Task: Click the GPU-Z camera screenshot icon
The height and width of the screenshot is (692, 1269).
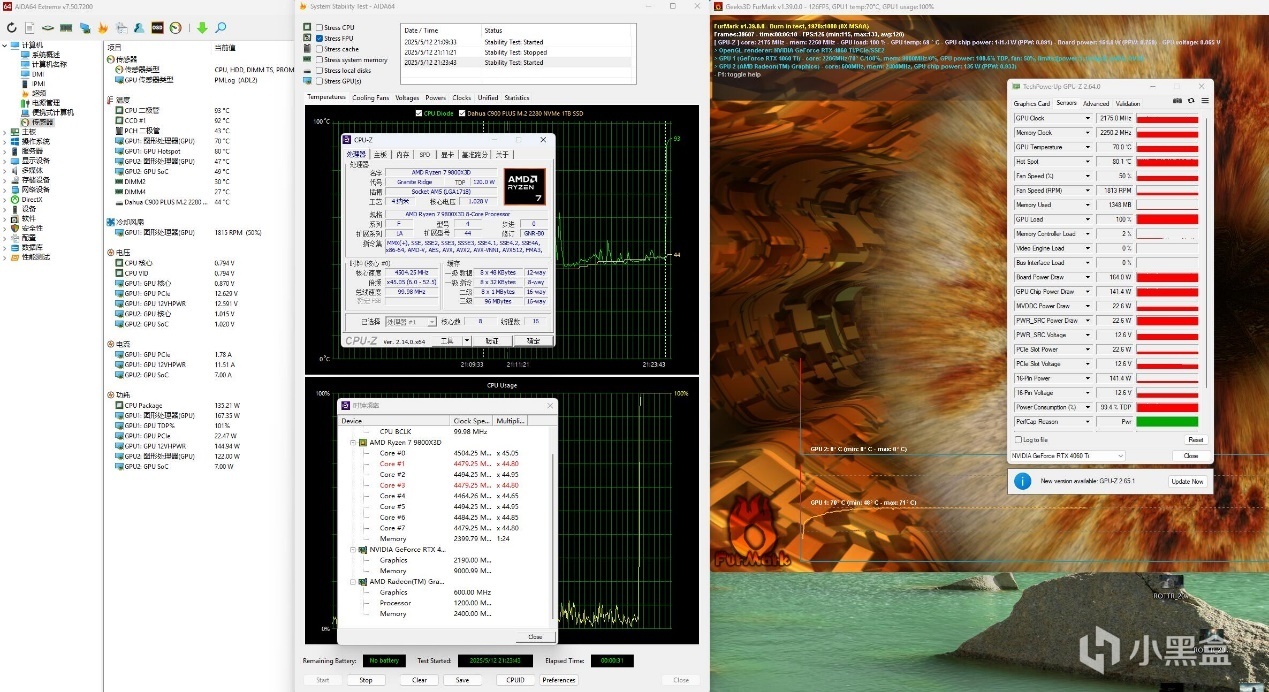Action: [x=1177, y=102]
